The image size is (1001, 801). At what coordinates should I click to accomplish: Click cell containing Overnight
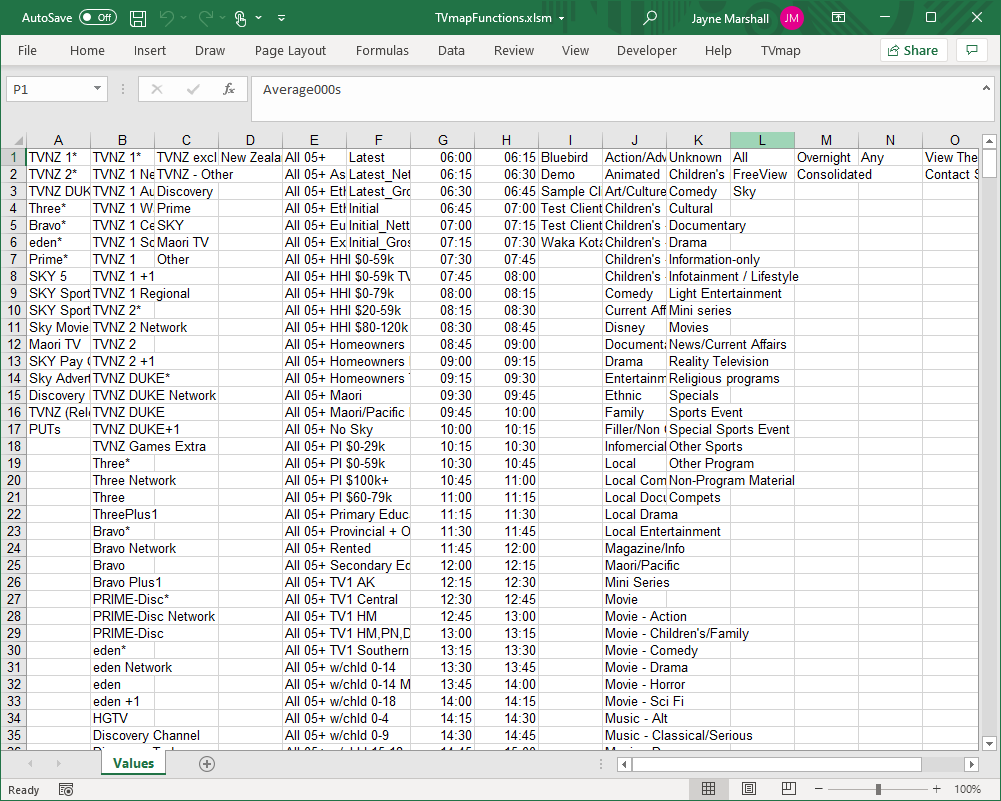[826, 158]
